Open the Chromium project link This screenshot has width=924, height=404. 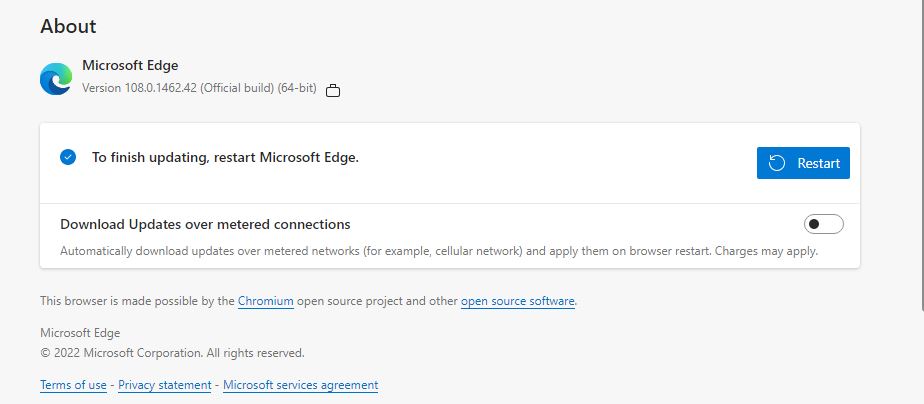[266, 301]
